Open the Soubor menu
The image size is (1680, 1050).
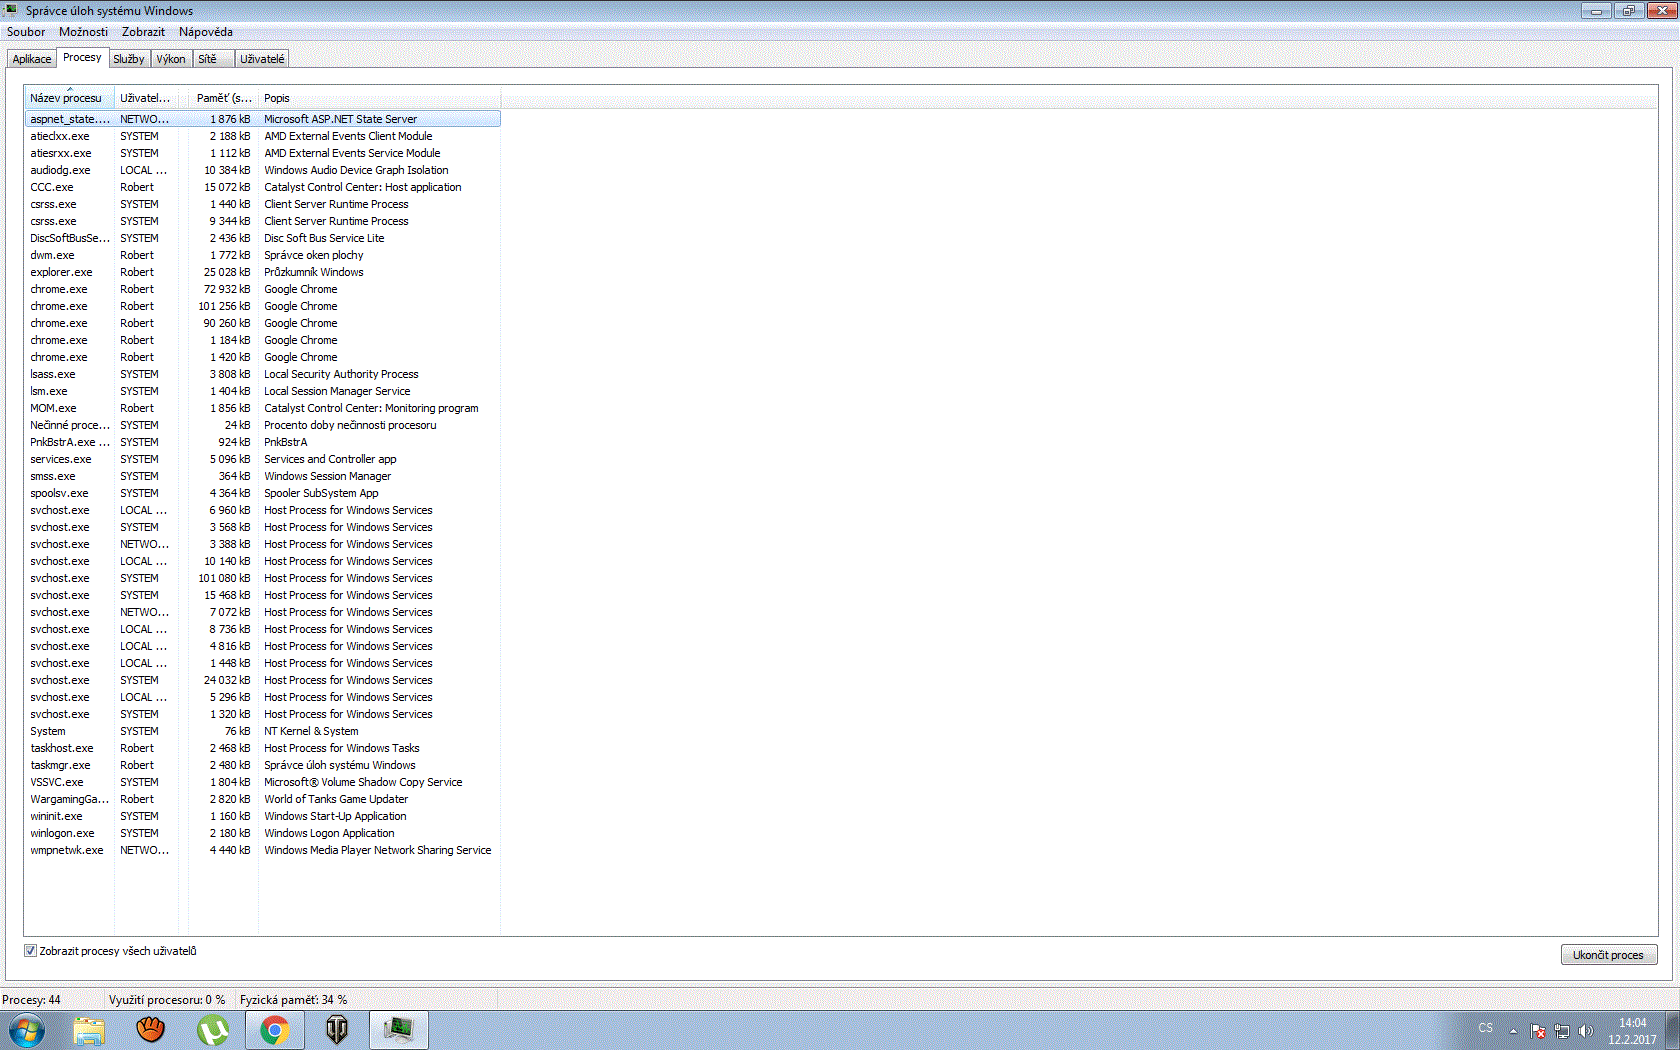[26, 32]
